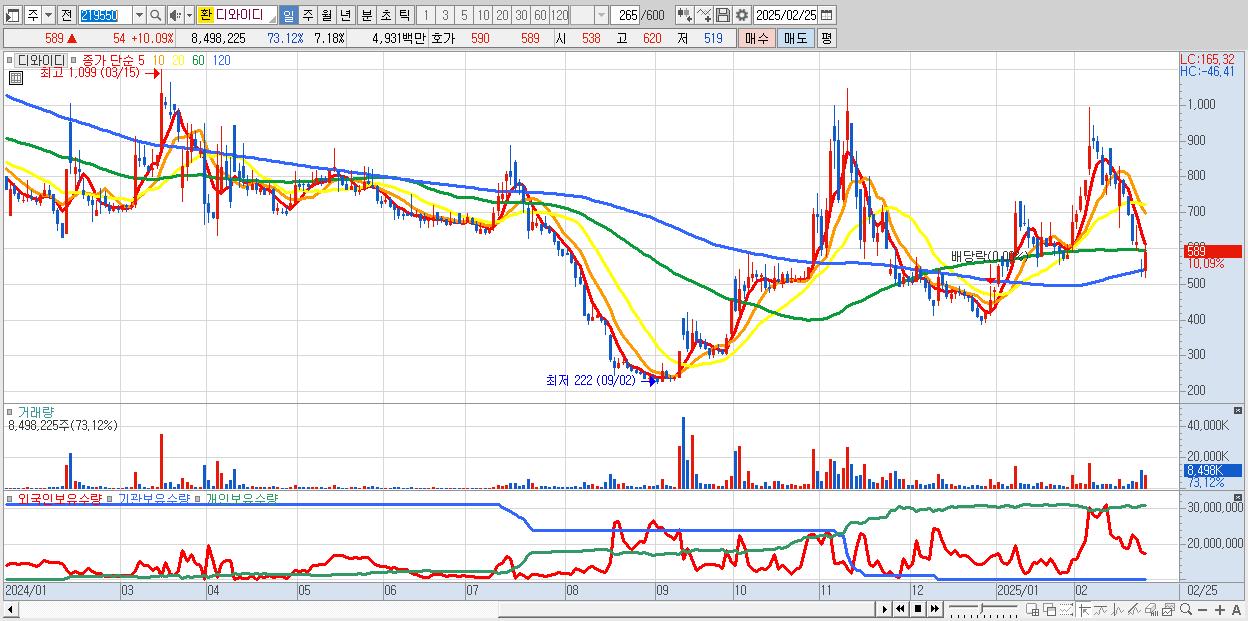Click the panel layout icon at top-left
Screen dimensions: 1248x621
click(12, 15)
